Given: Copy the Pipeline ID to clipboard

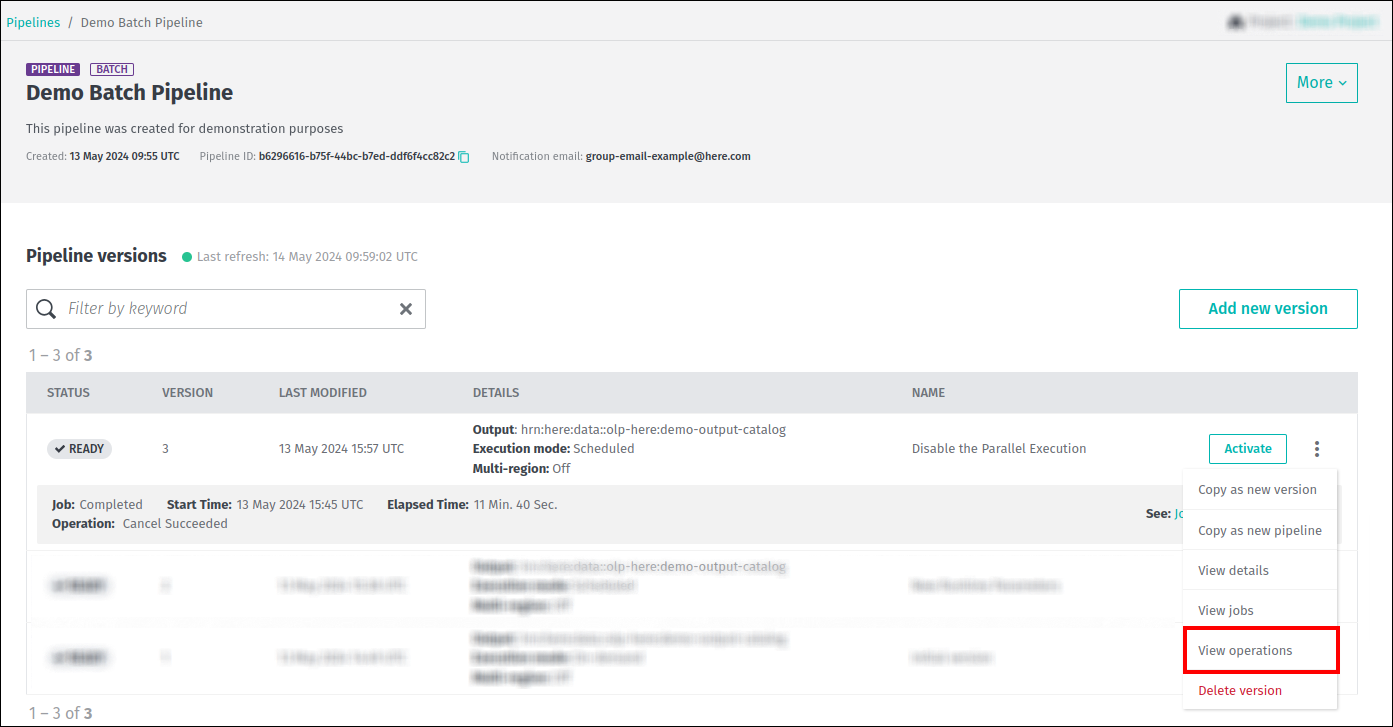Looking at the screenshot, I should point(464,157).
